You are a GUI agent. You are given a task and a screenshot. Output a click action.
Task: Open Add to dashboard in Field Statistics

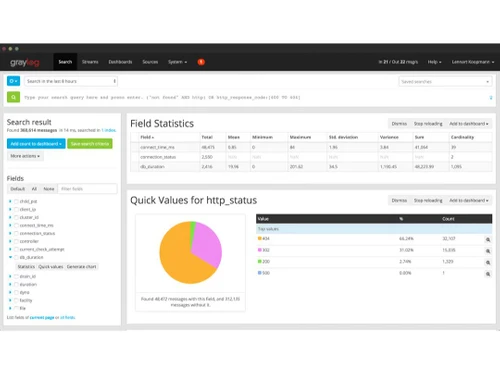tap(469, 124)
